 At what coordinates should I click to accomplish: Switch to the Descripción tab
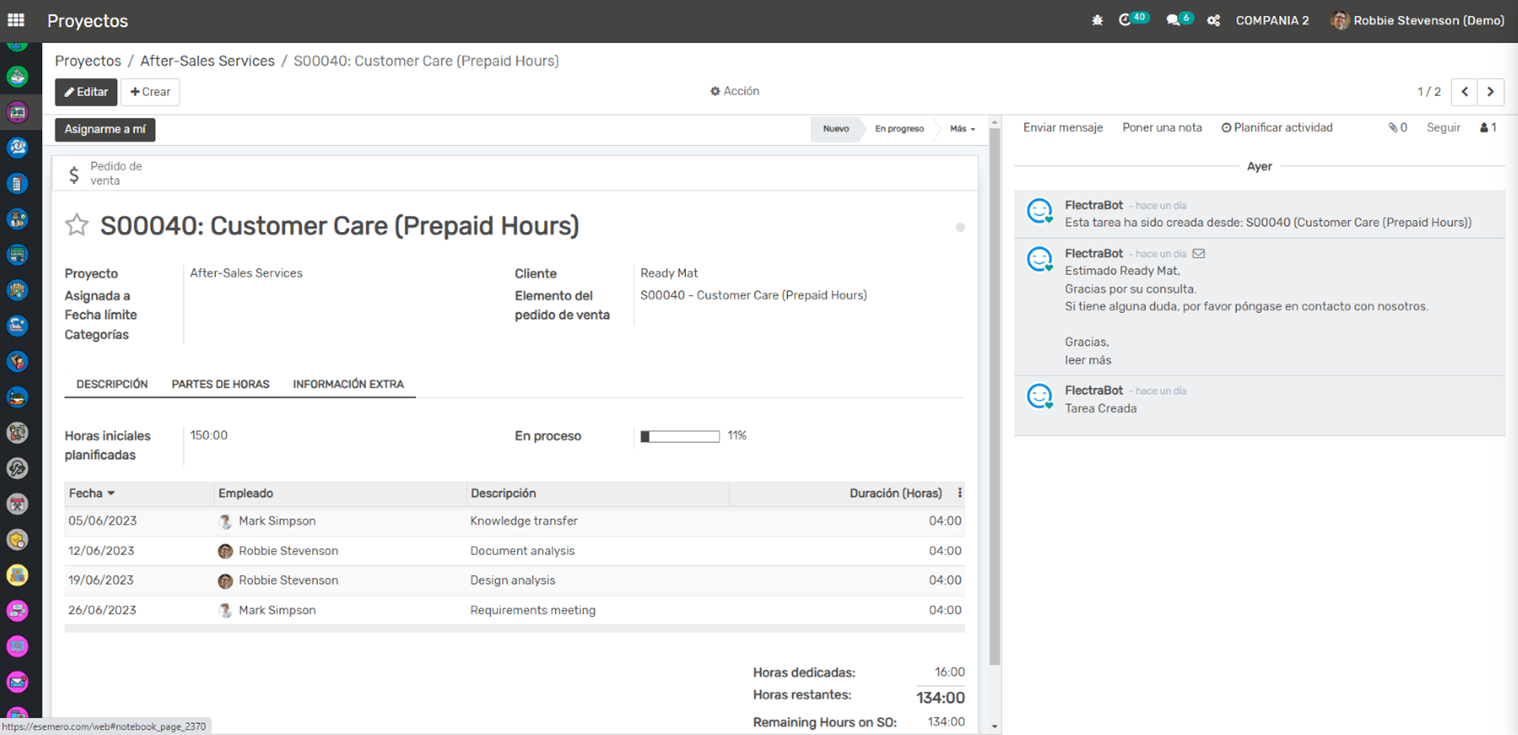pyautogui.click(x=112, y=384)
